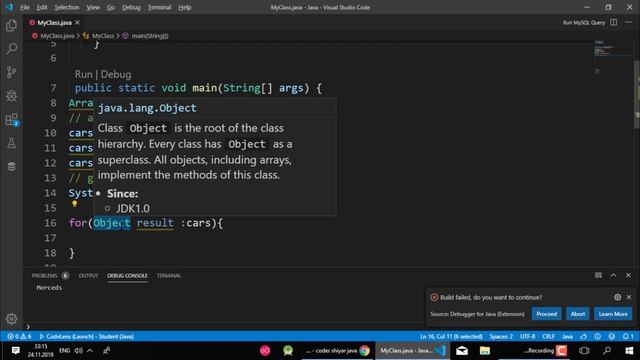Open the database view icon

[x=11, y=166]
